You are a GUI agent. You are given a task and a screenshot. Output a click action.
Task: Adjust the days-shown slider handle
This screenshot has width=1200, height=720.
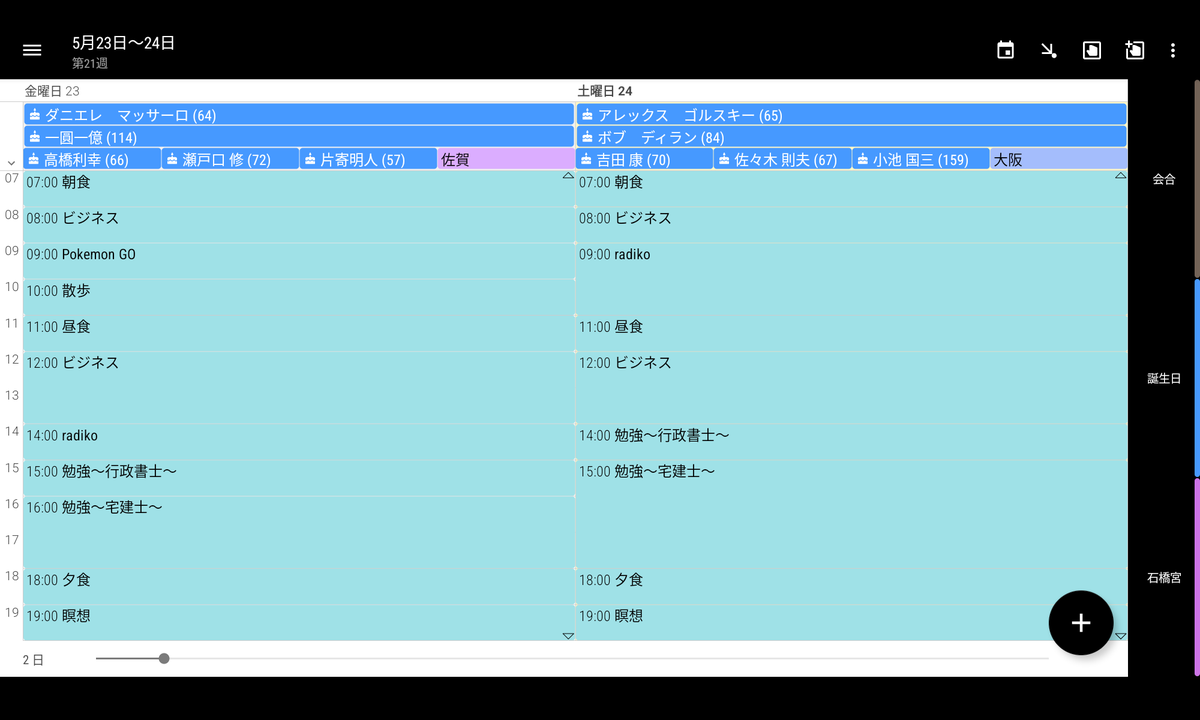click(x=164, y=658)
